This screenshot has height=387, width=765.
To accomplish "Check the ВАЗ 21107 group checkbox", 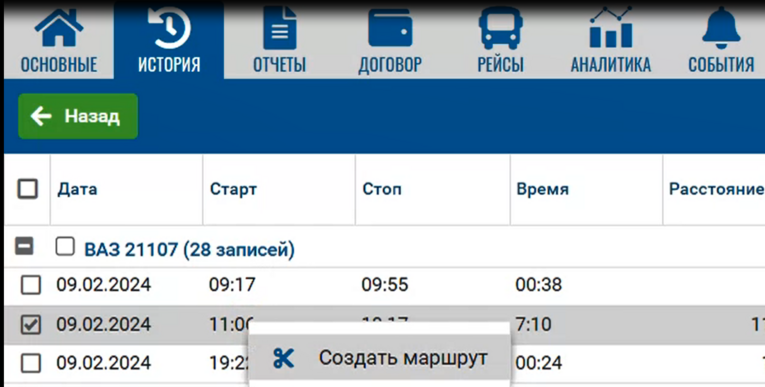I will click(x=65, y=247).
